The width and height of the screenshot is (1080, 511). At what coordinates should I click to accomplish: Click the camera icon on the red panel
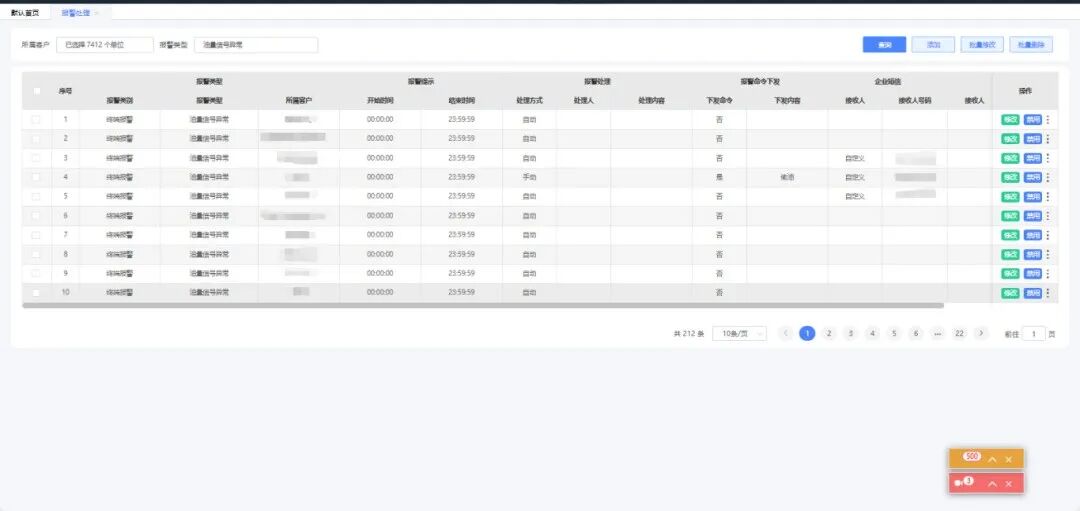click(x=958, y=483)
